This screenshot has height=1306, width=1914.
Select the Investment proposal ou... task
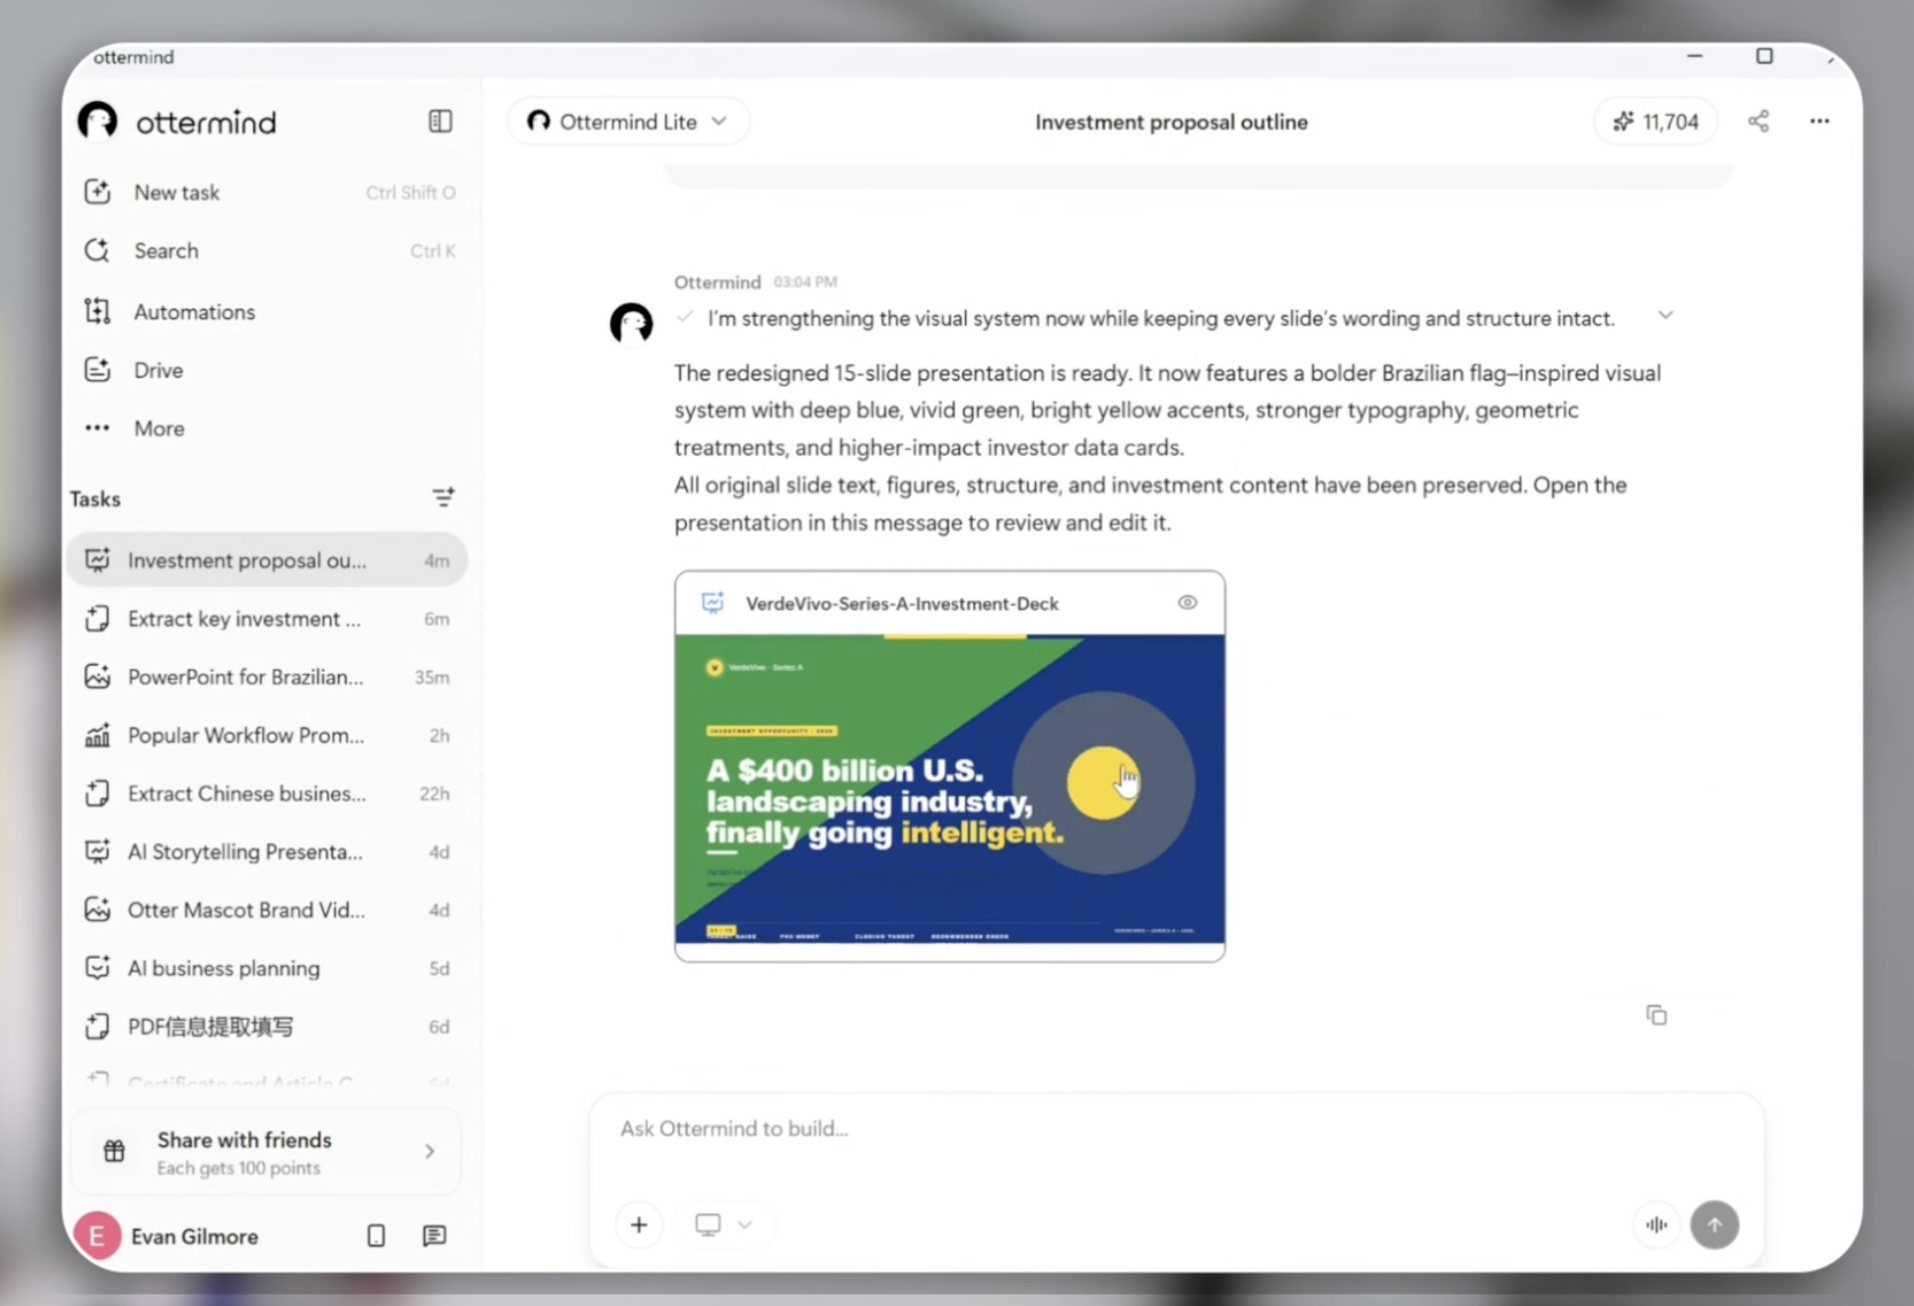[267, 560]
